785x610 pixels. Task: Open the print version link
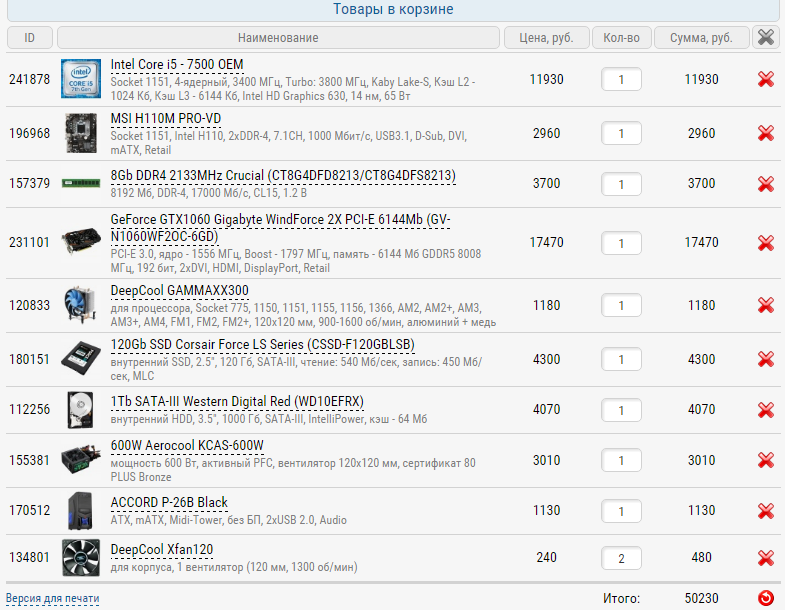pyautogui.click(x=53, y=598)
